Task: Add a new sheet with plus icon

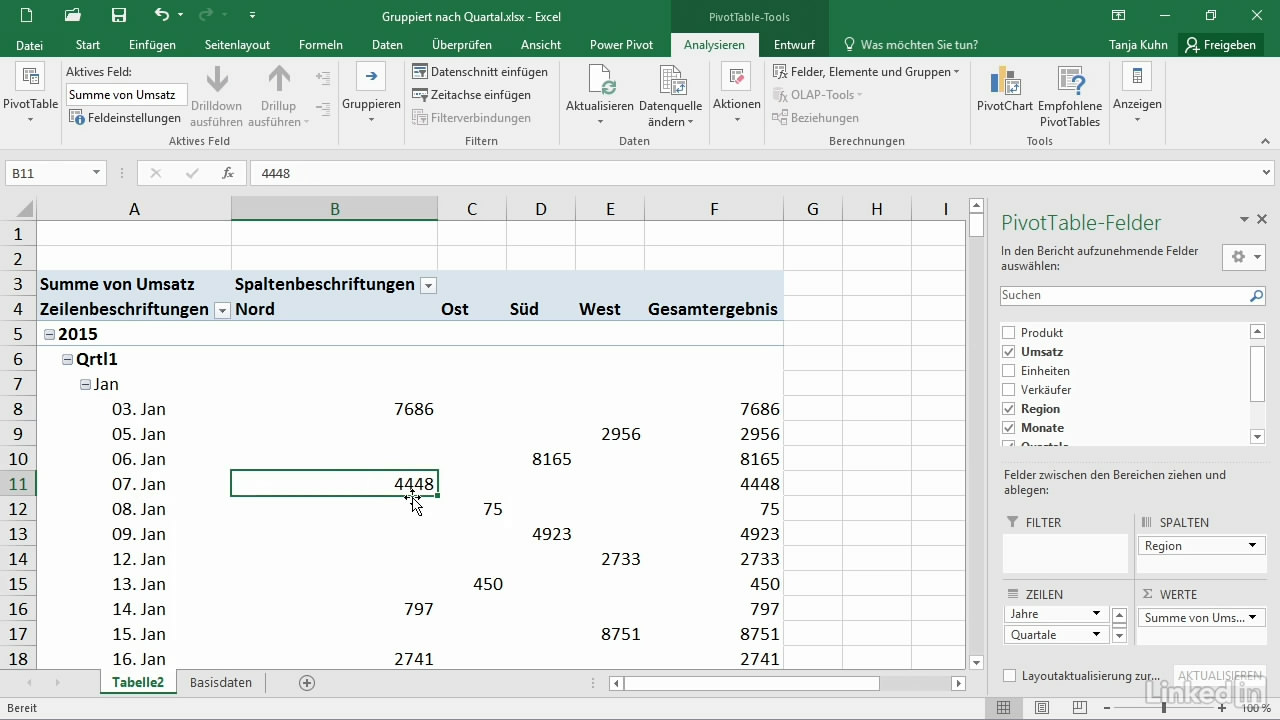Action: click(x=307, y=683)
